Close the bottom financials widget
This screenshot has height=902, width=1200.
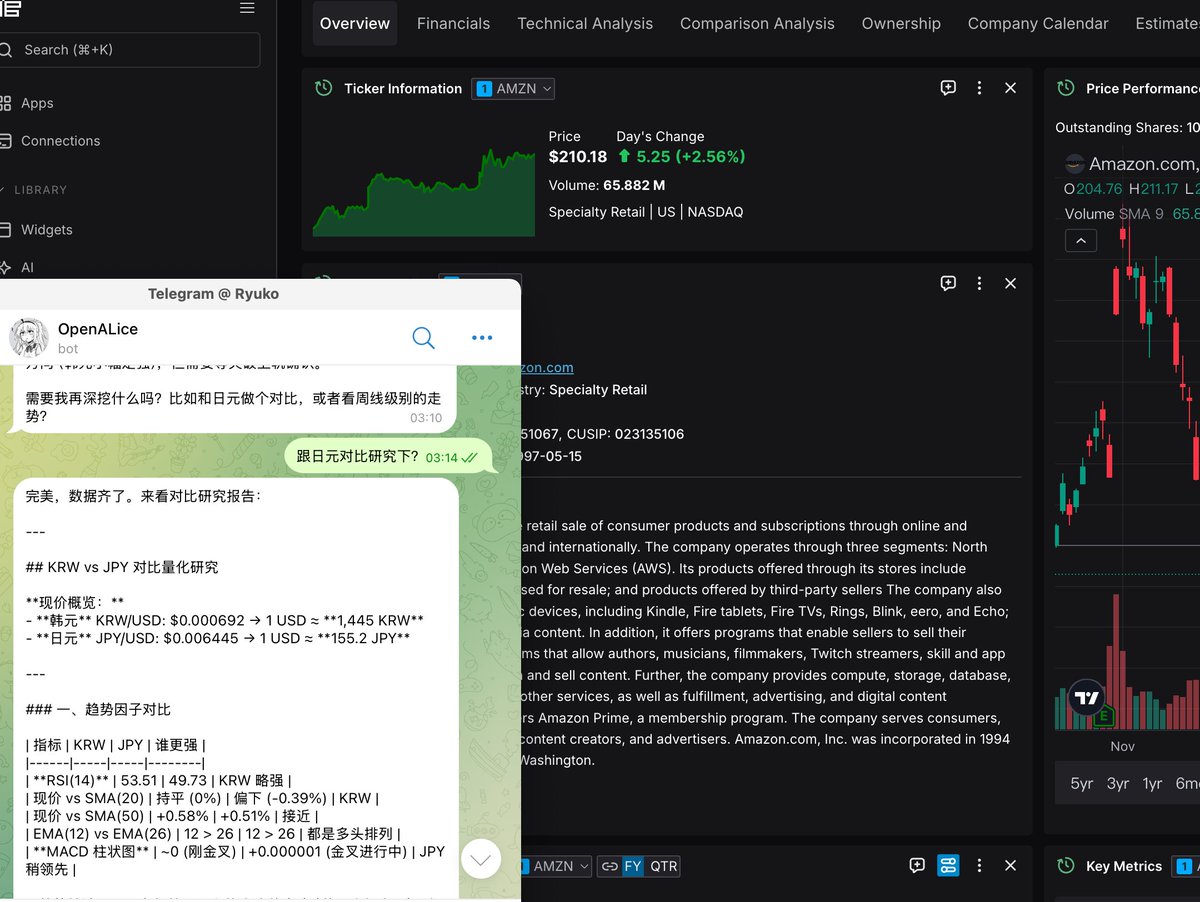(x=1010, y=865)
